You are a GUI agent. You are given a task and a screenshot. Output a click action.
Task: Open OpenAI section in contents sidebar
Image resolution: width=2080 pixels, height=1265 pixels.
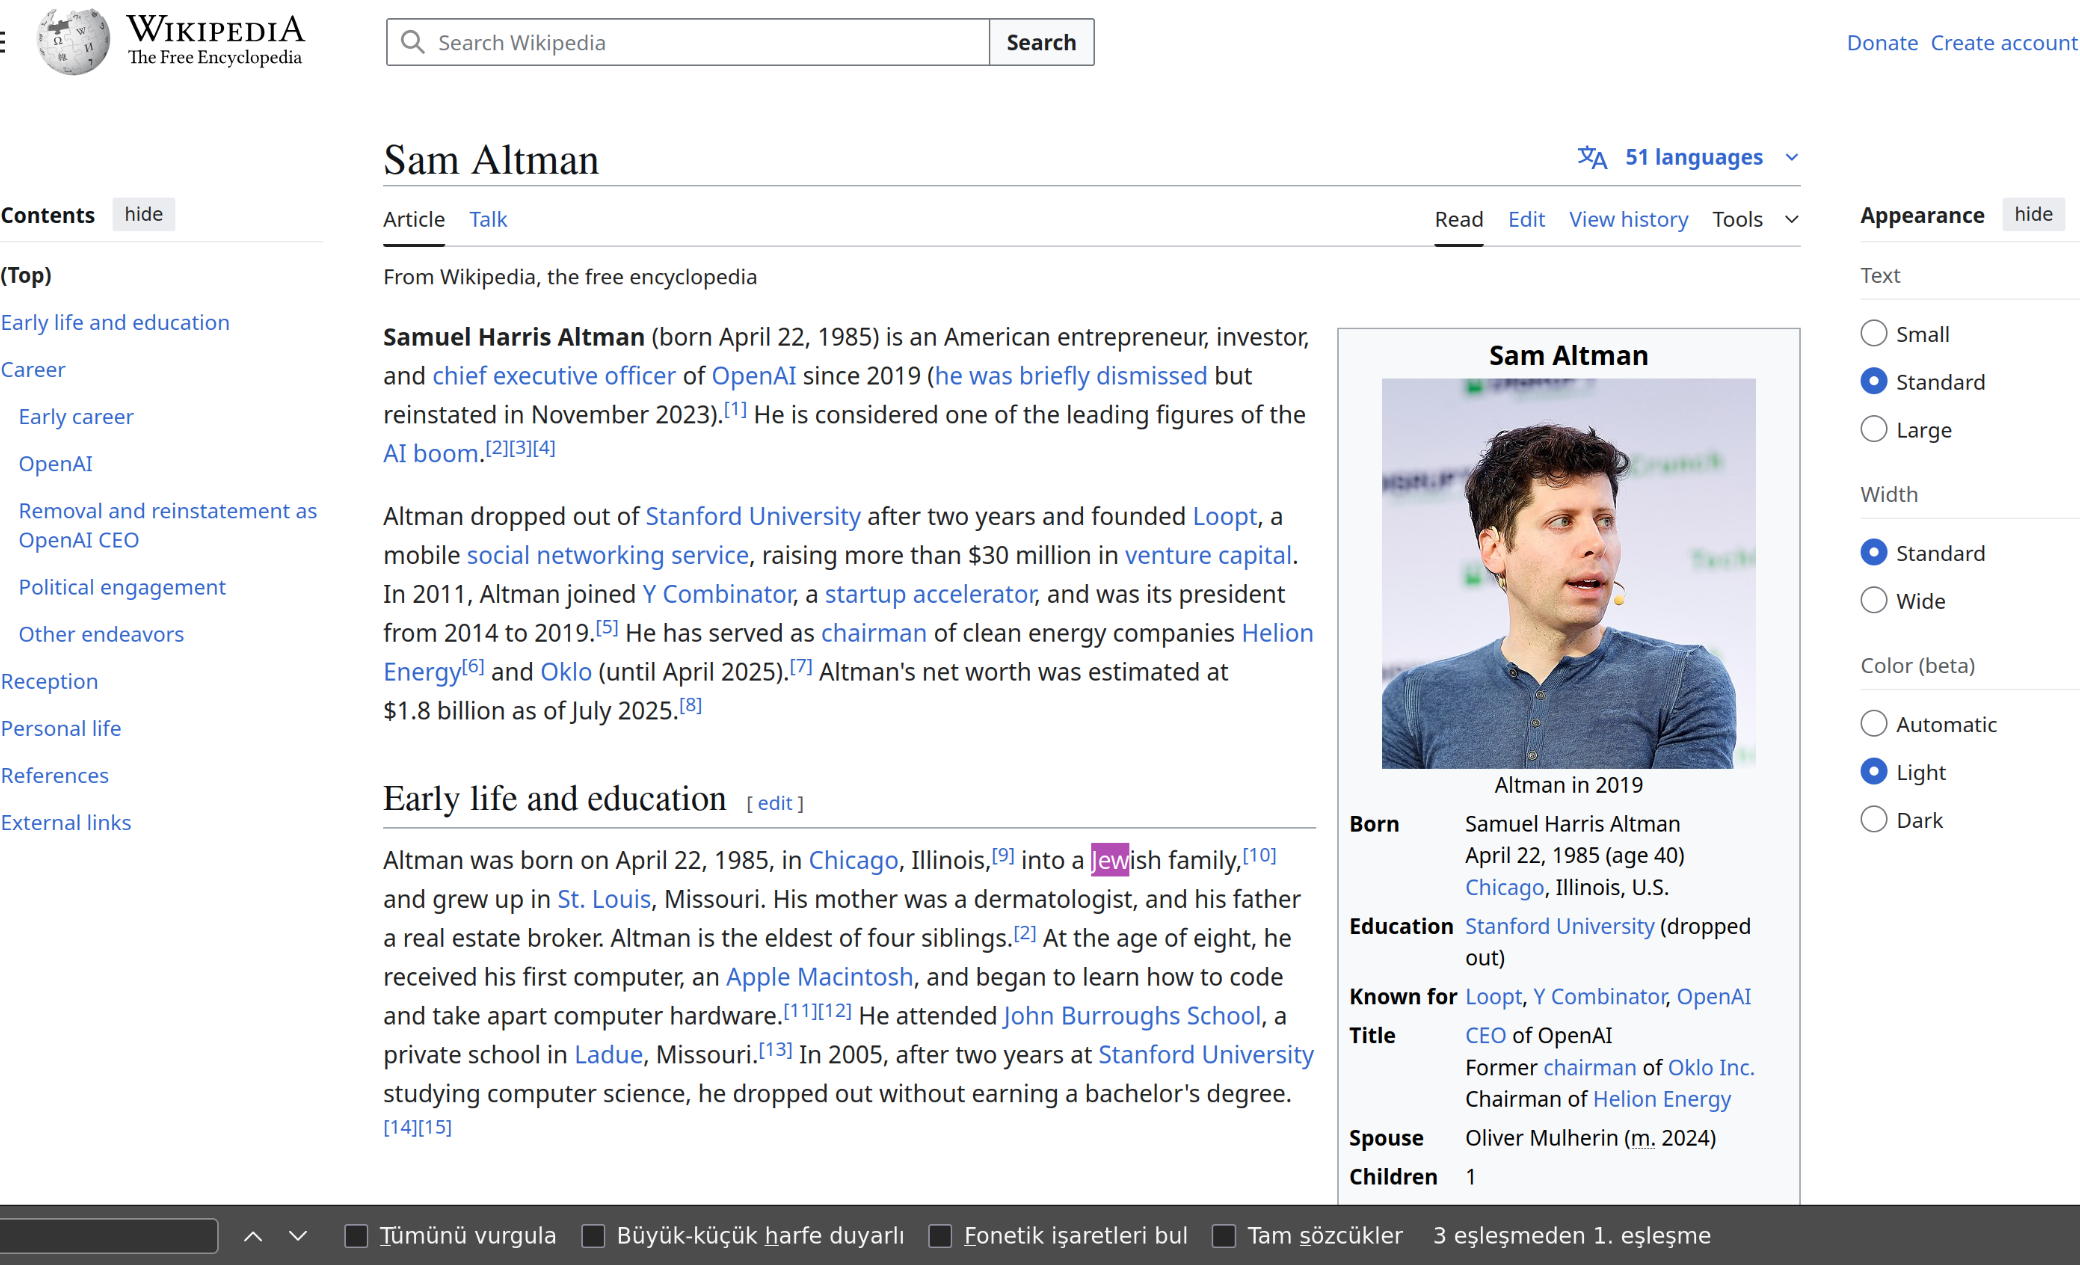click(x=55, y=463)
